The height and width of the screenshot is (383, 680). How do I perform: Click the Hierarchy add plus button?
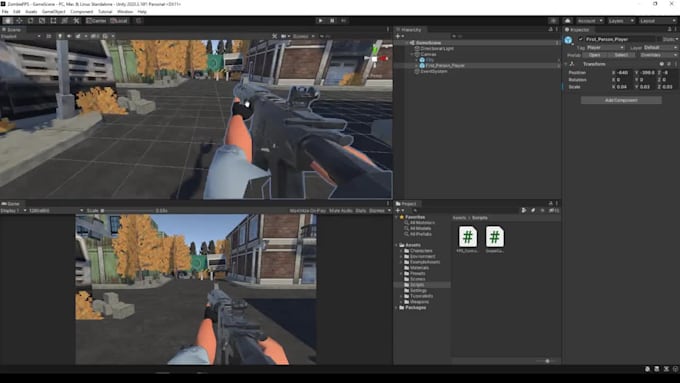399,36
